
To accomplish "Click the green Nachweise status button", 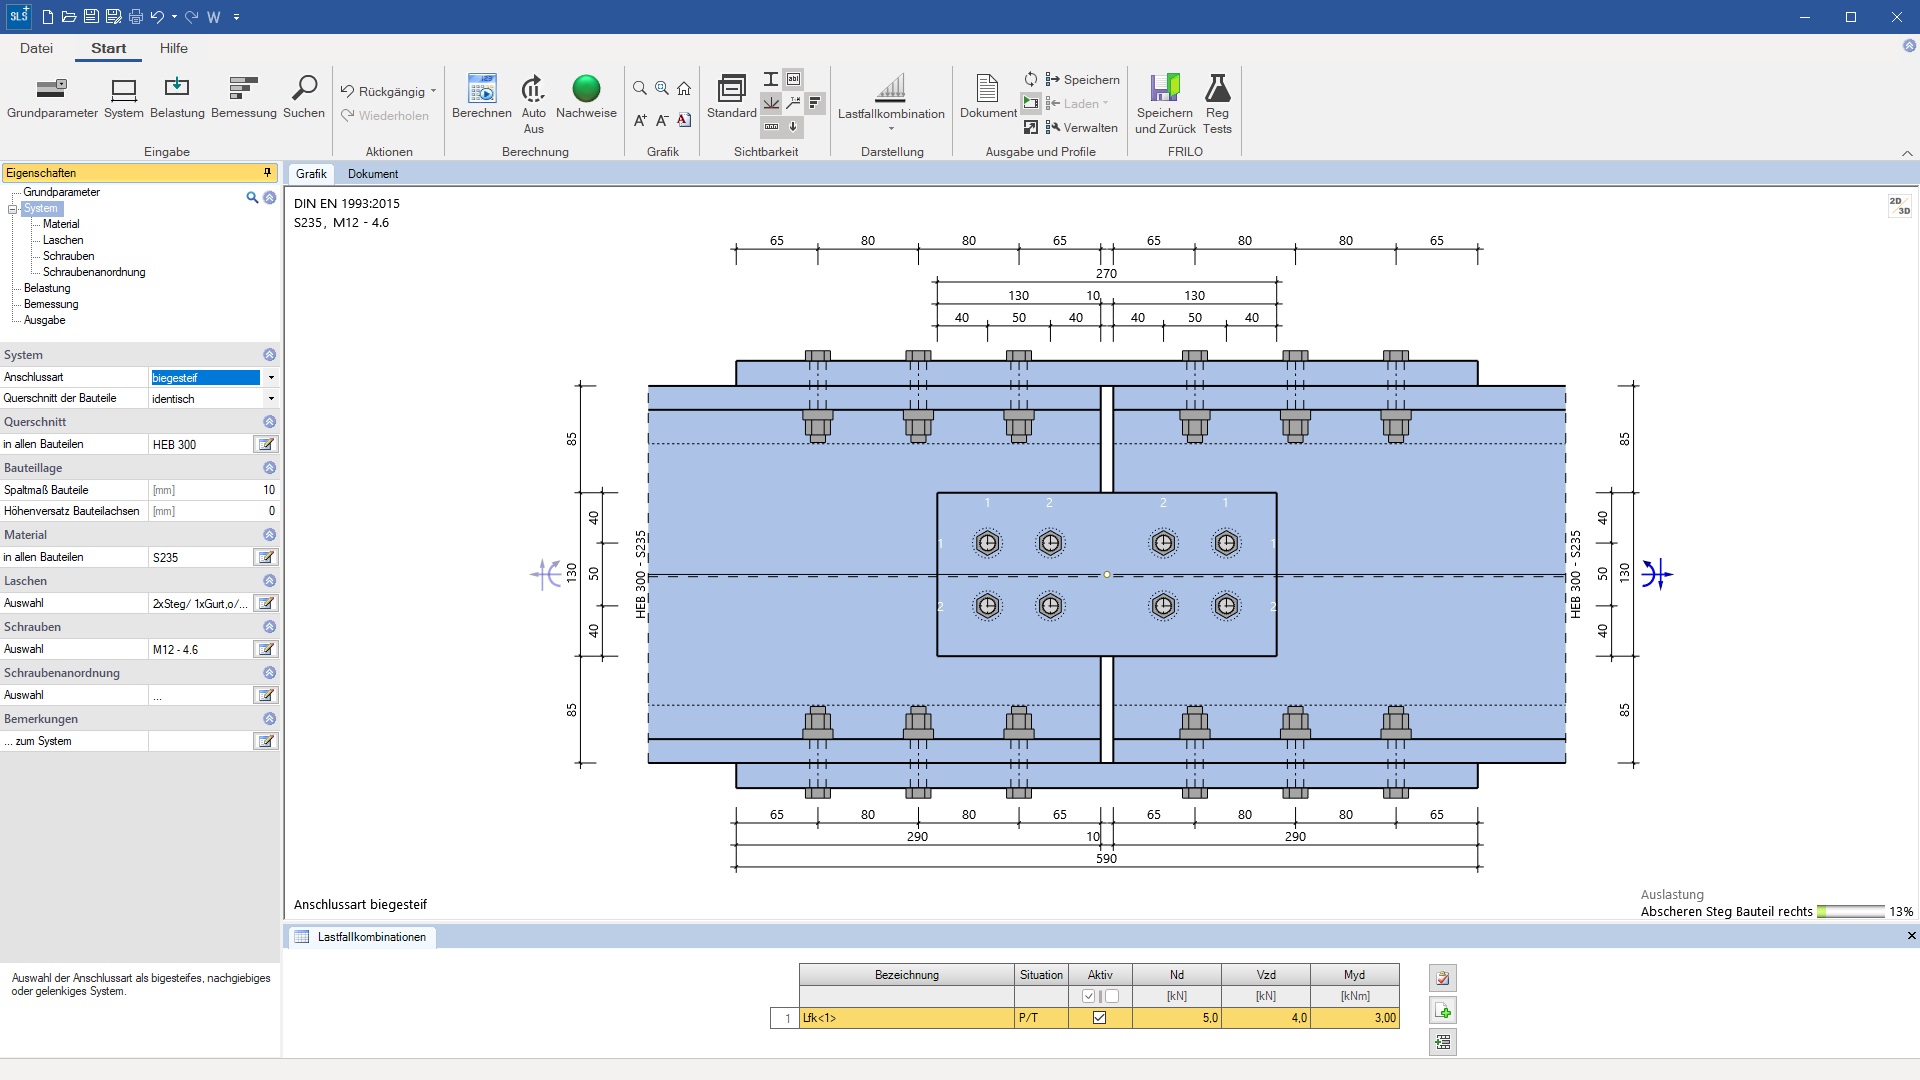I will click(586, 89).
